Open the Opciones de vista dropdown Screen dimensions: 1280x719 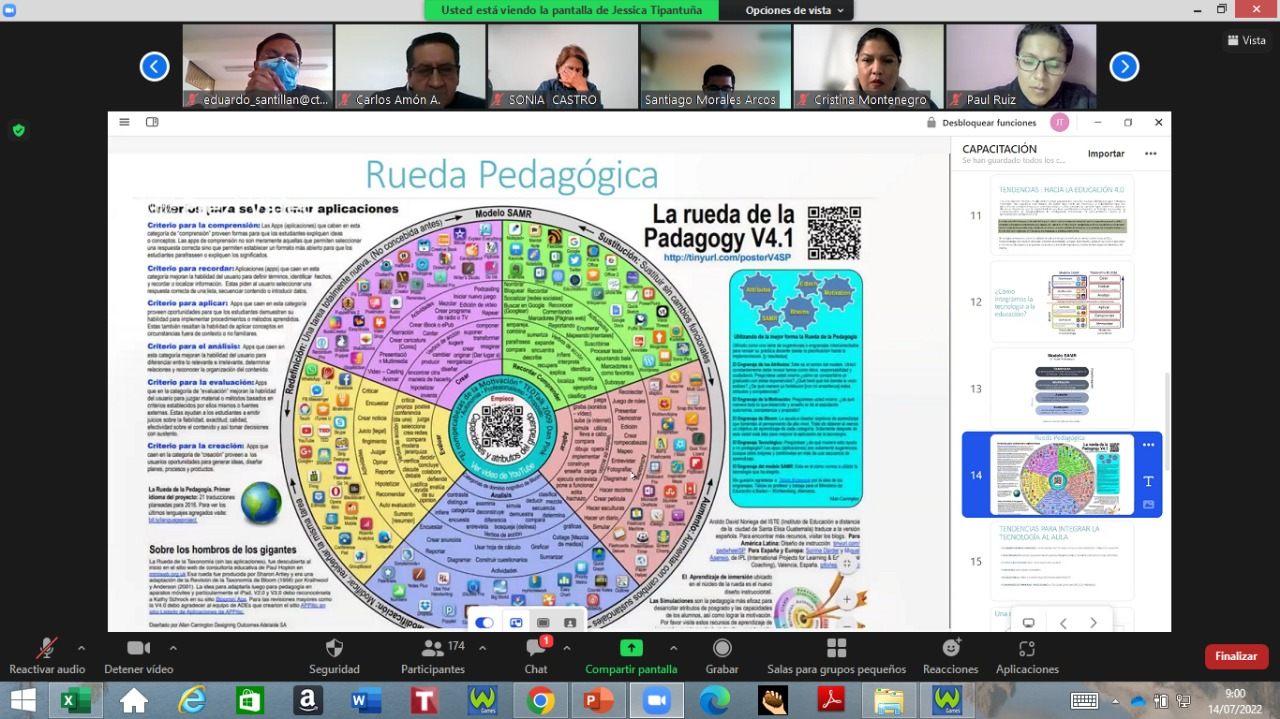pyautogui.click(x=794, y=10)
